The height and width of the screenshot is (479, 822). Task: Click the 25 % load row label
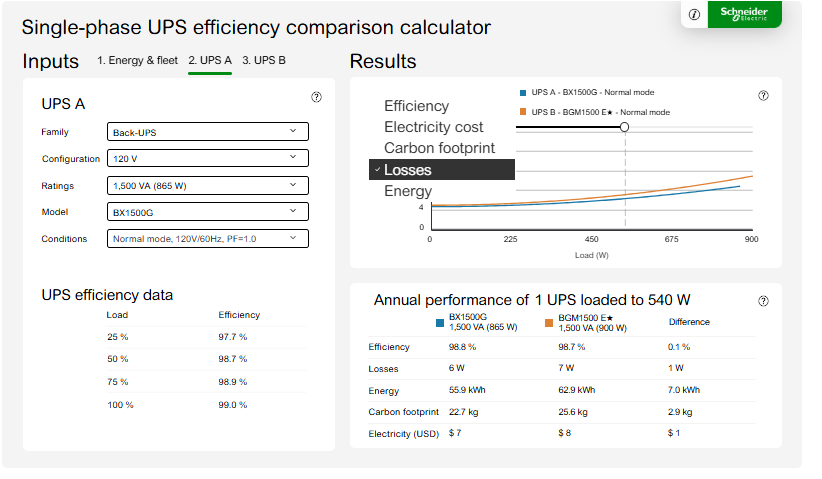tap(118, 337)
